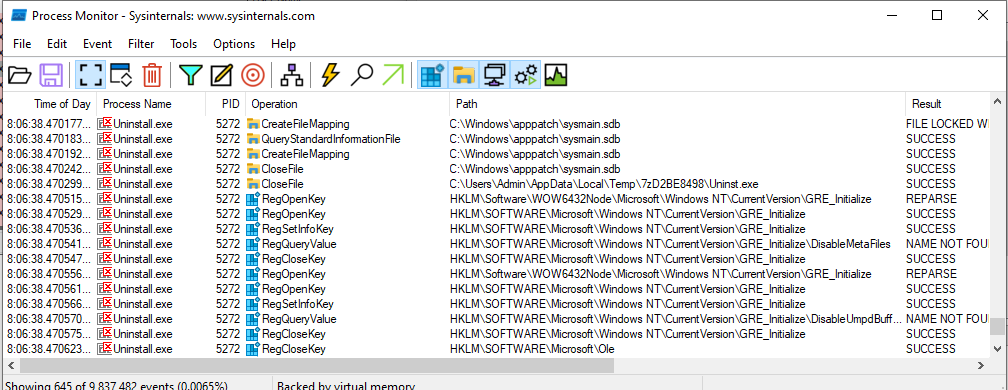Select the Uninst.exe Temp path CloseFile row
The height and width of the screenshot is (390, 1008).
click(496, 184)
